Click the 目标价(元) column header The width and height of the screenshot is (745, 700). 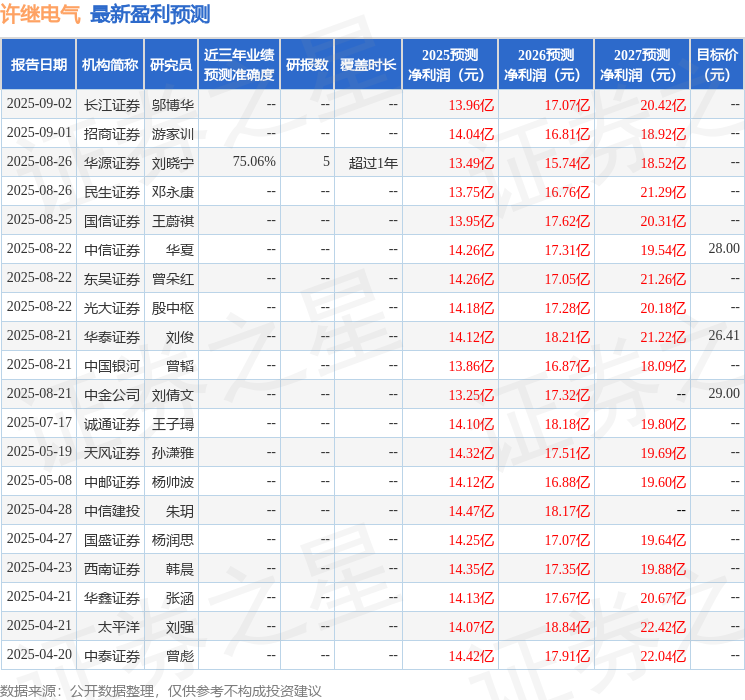click(717, 65)
